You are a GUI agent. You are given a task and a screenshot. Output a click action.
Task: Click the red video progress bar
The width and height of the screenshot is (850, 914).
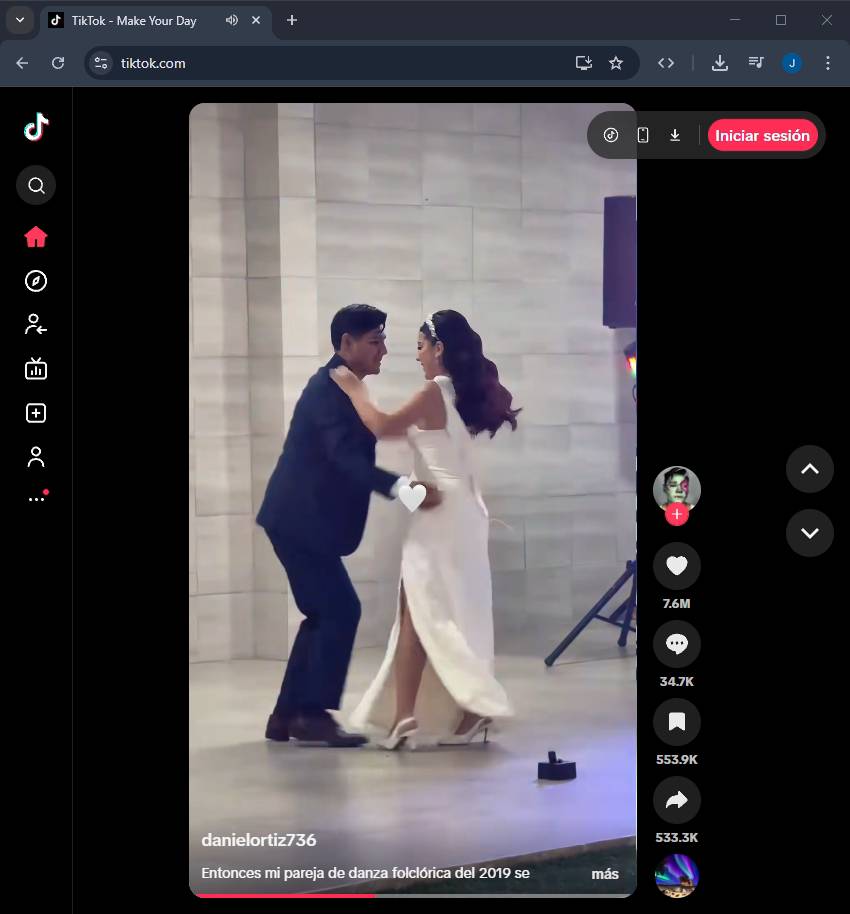[282, 895]
